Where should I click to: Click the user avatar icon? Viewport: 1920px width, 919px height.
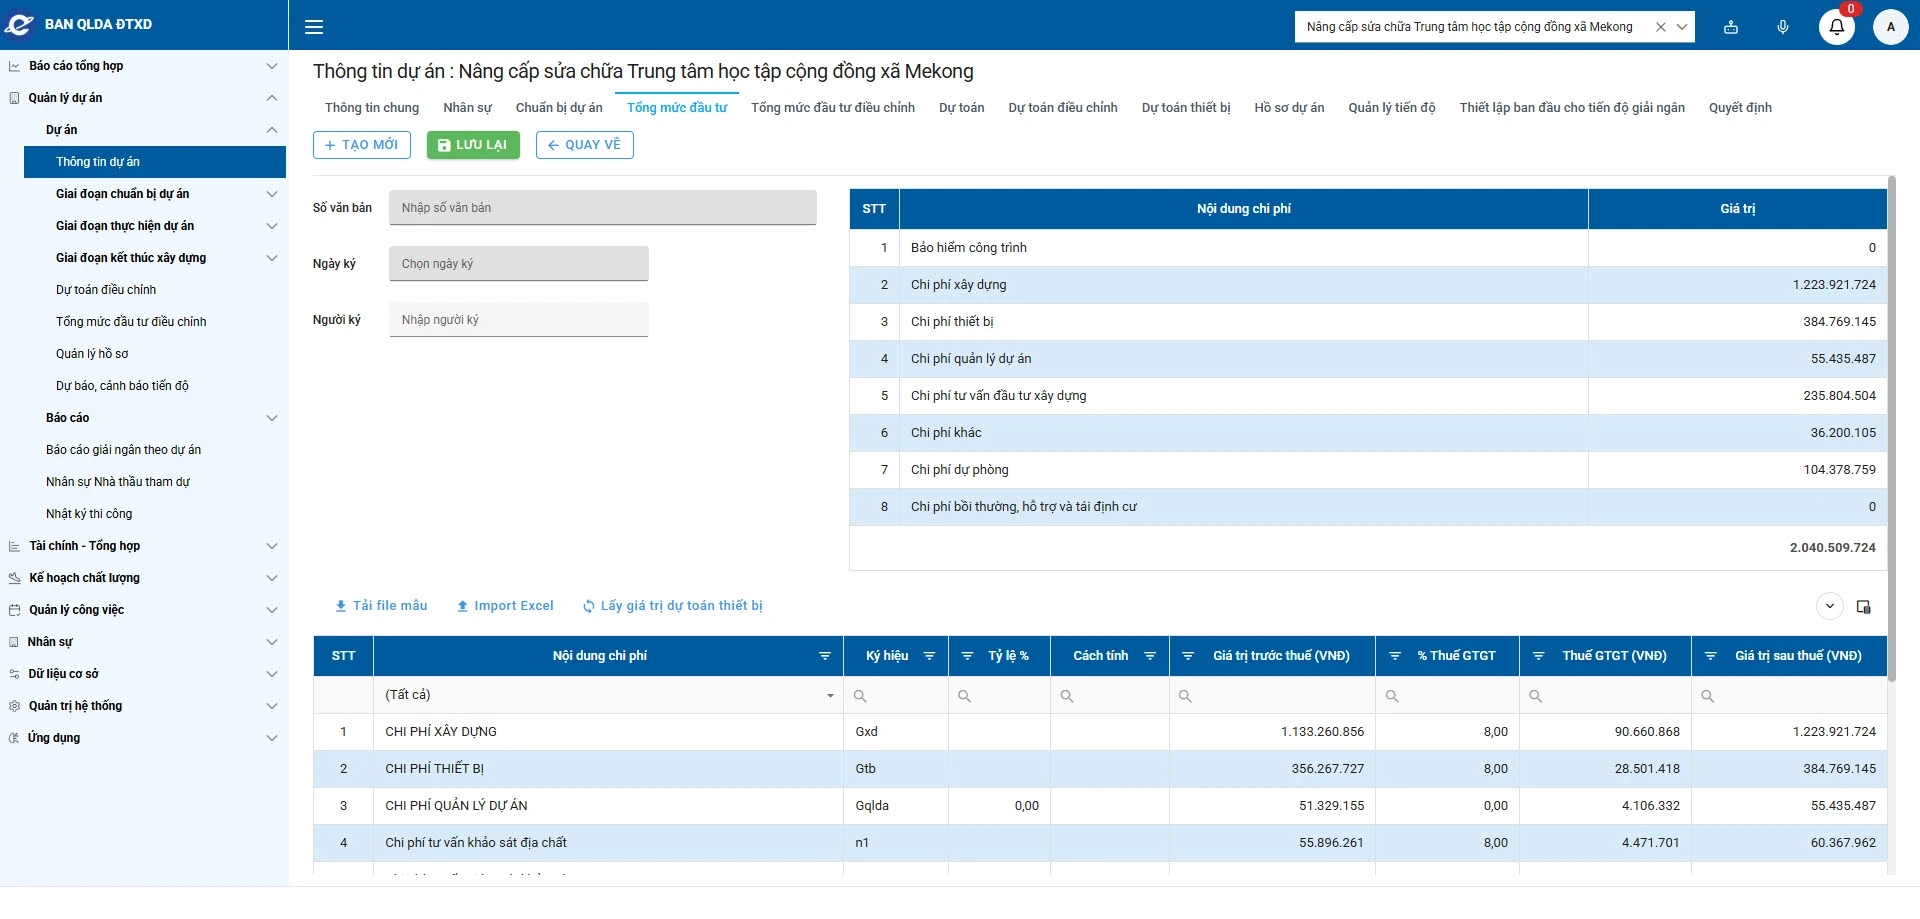pyautogui.click(x=1890, y=27)
